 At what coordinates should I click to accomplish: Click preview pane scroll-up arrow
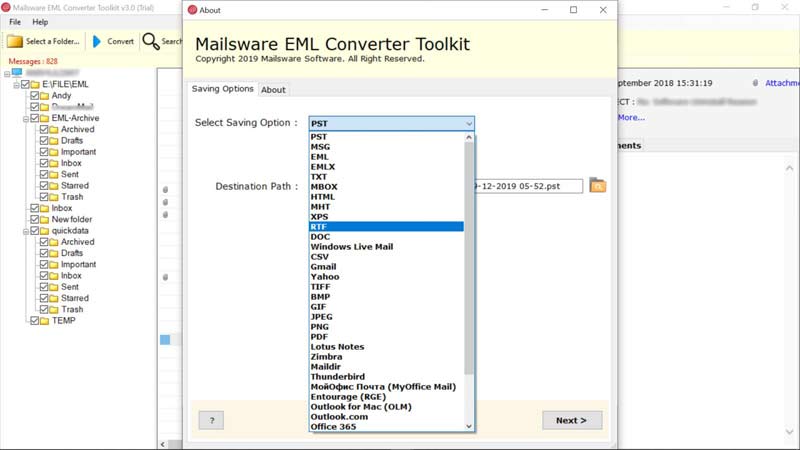[x=789, y=168]
